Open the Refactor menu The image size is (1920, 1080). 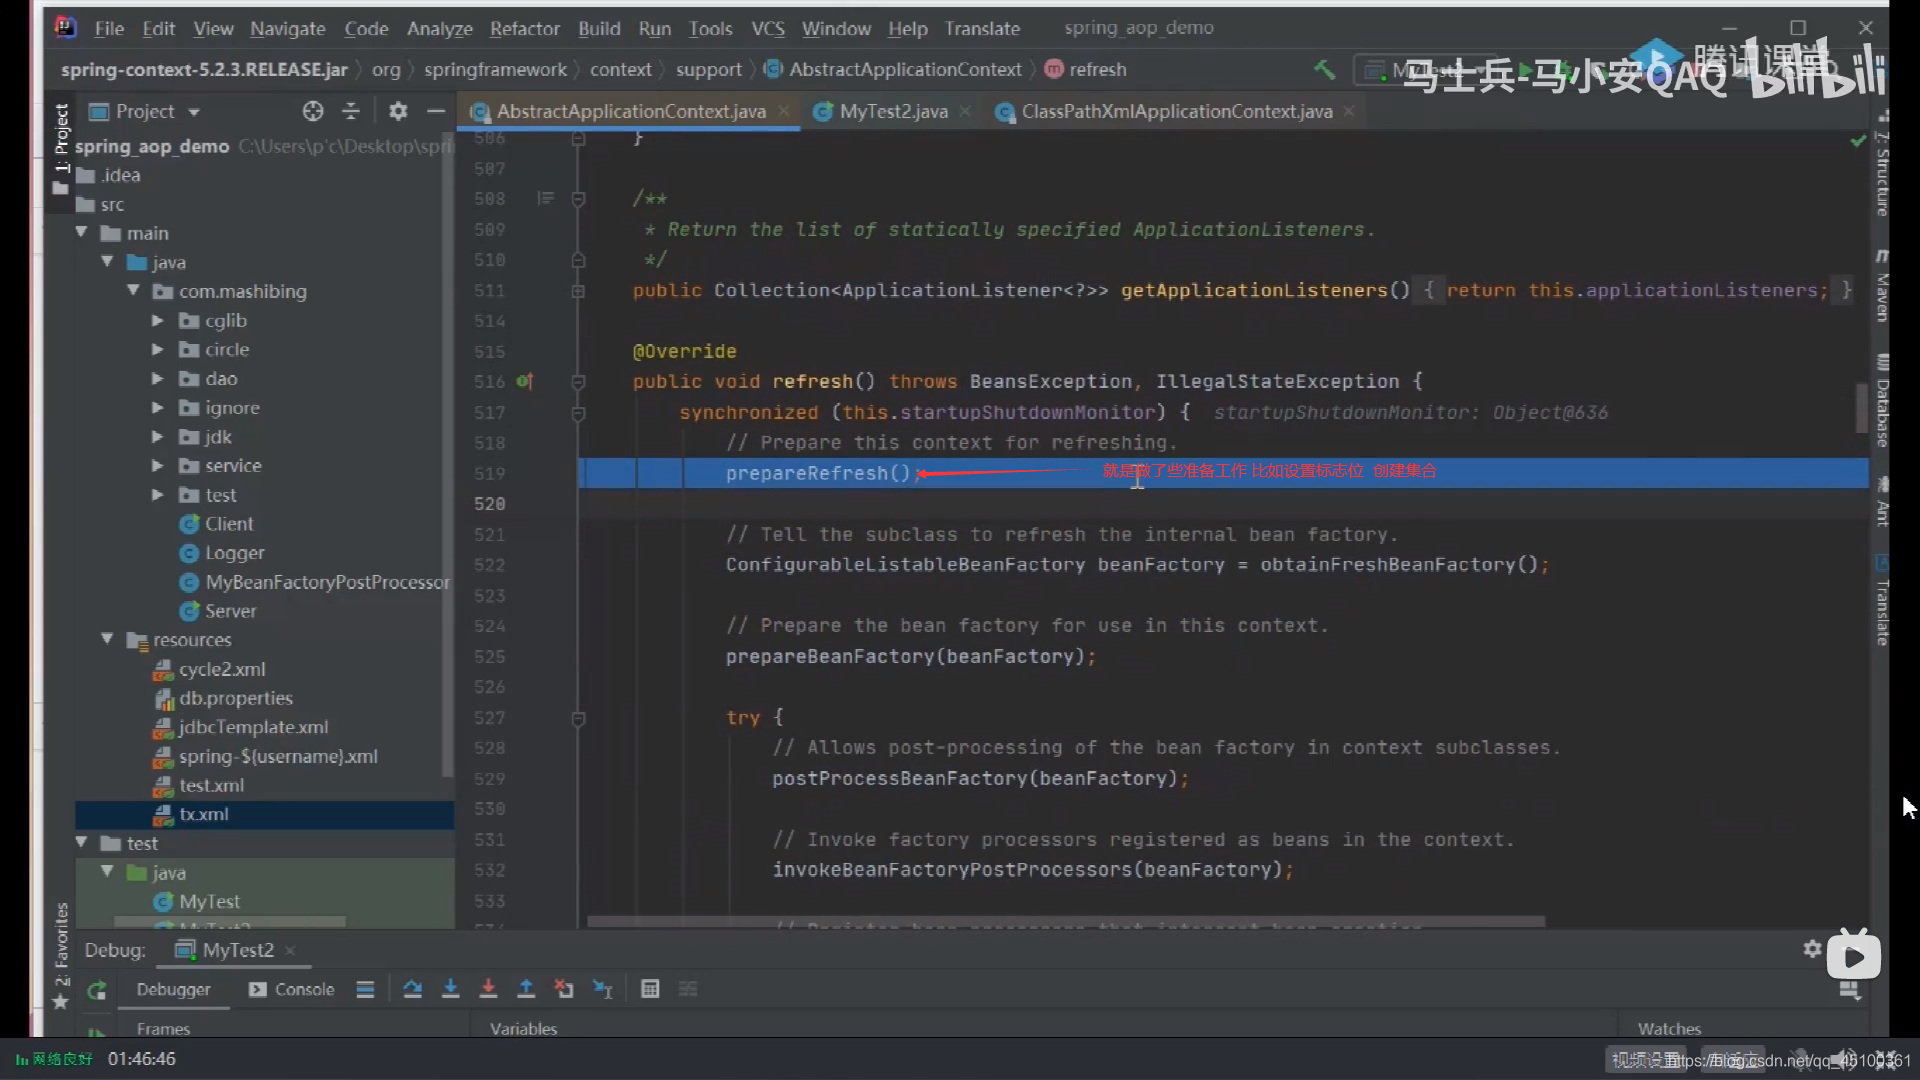525,28
